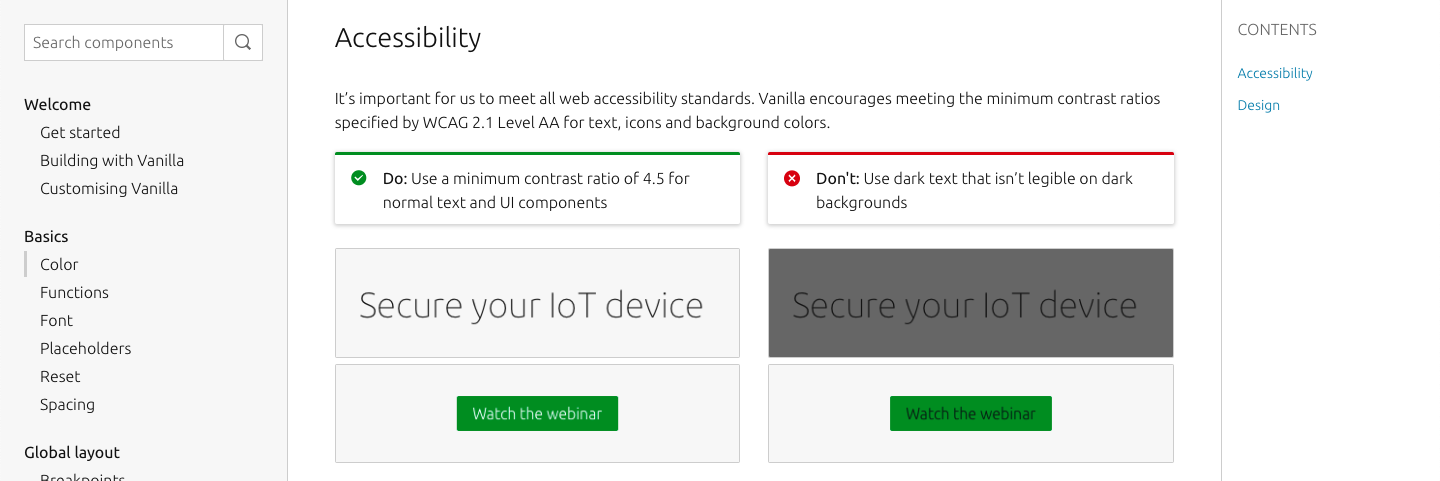Go to Building with Vanilla page

pyautogui.click(x=112, y=160)
